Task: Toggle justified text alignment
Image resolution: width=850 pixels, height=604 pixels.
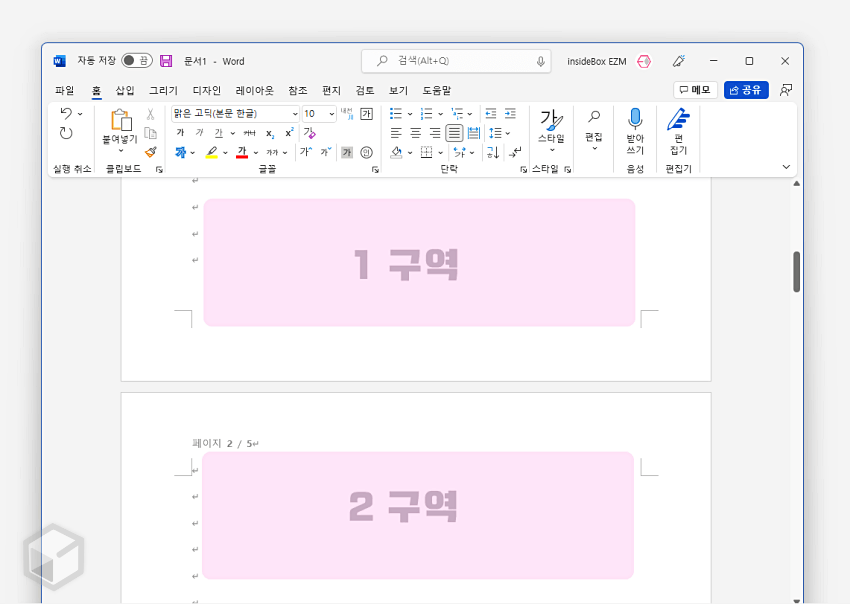Action: 455,133
